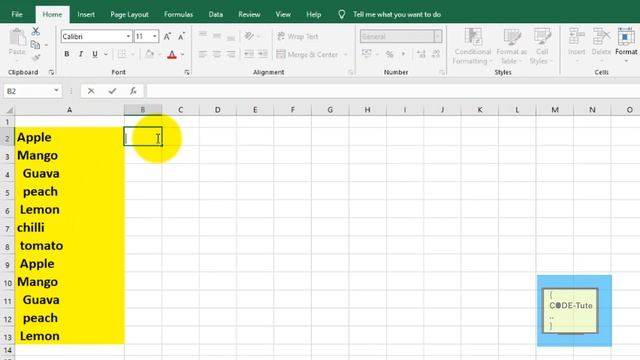Viewport: 640px width, 360px height.
Task: Switch to the View tab
Action: pos(283,14)
